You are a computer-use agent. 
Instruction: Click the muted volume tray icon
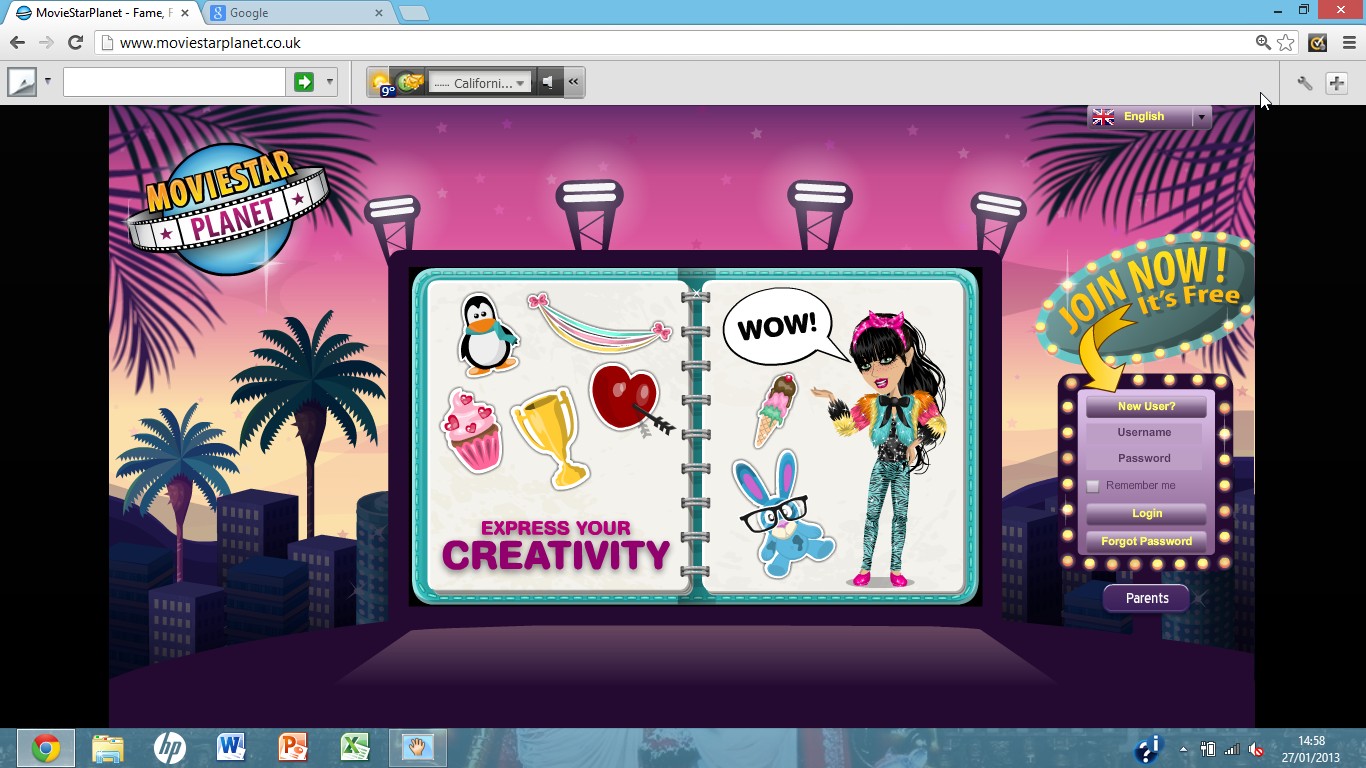point(1257,749)
